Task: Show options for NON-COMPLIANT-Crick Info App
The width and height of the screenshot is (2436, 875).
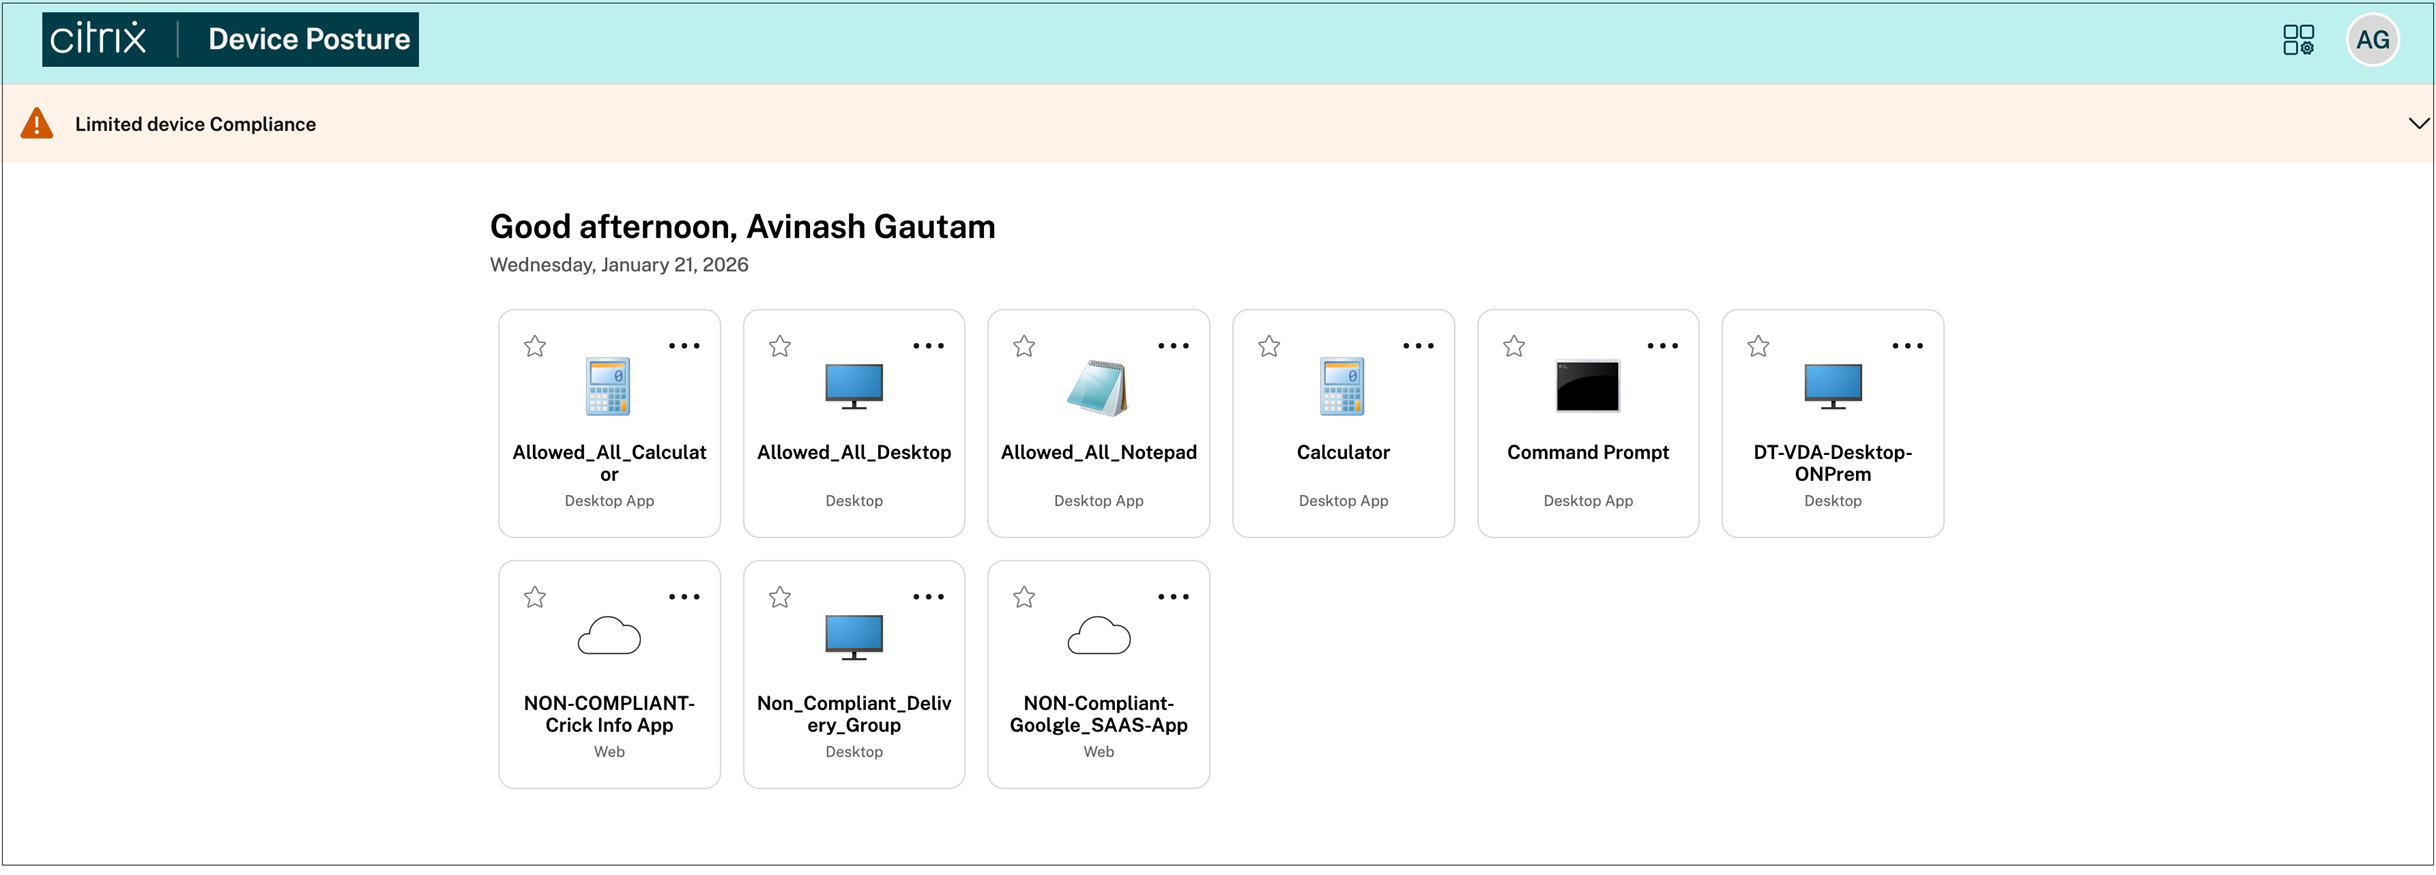Action: click(684, 597)
